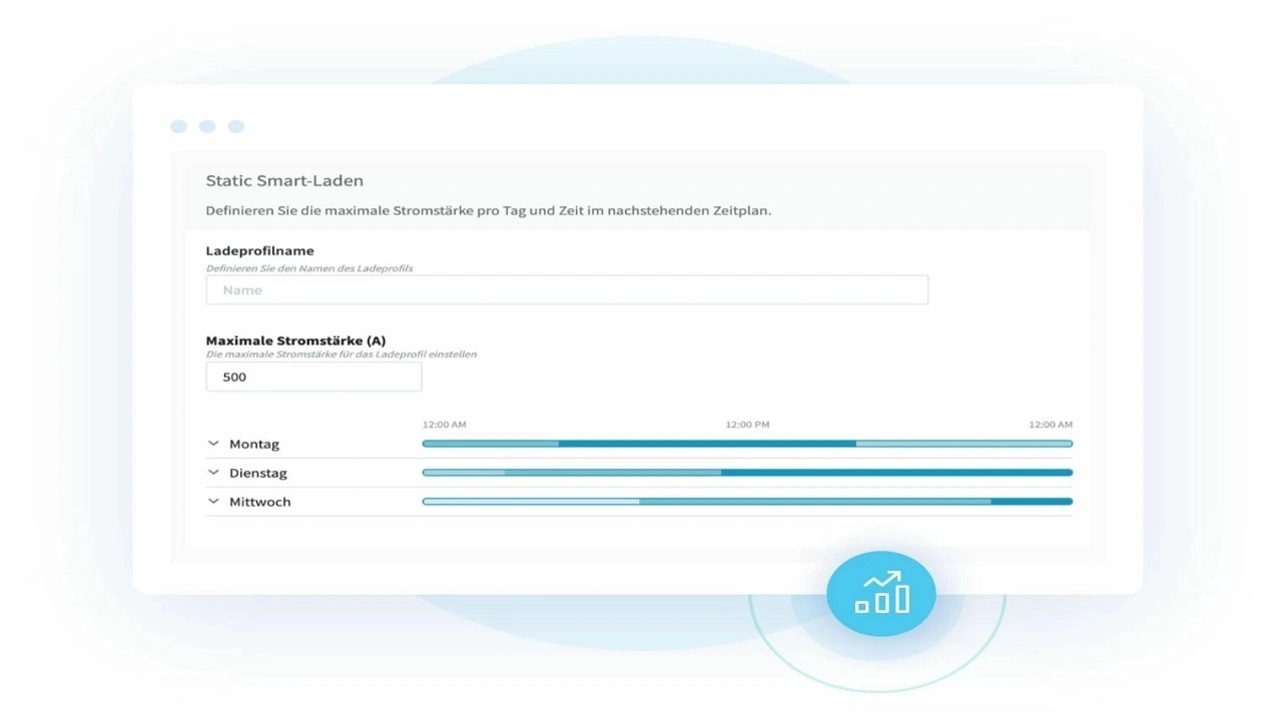Click the light evening segment of Montag timeline
Image resolution: width=1280 pixels, height=721 pixels.
click(x=963, y=444)
